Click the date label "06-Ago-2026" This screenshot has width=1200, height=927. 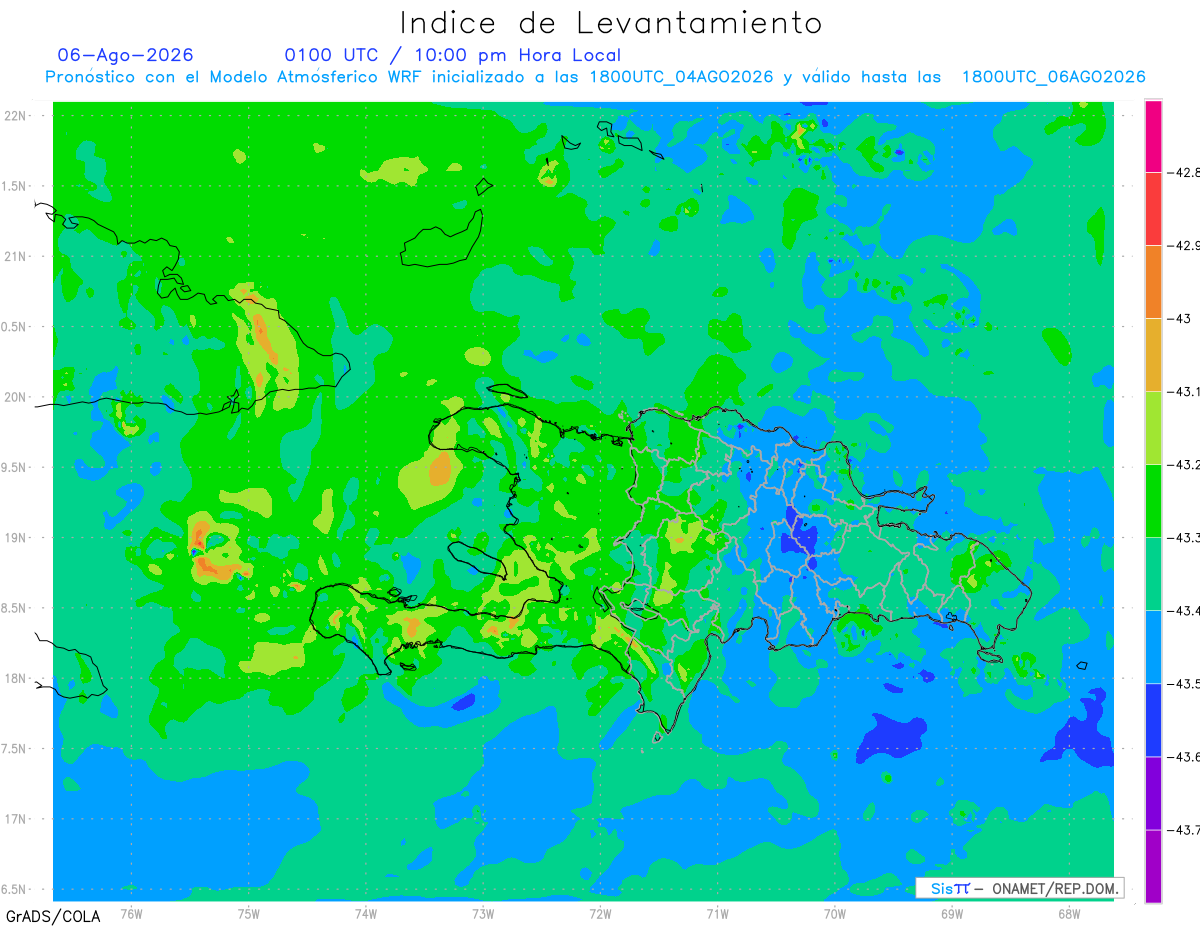126,55
